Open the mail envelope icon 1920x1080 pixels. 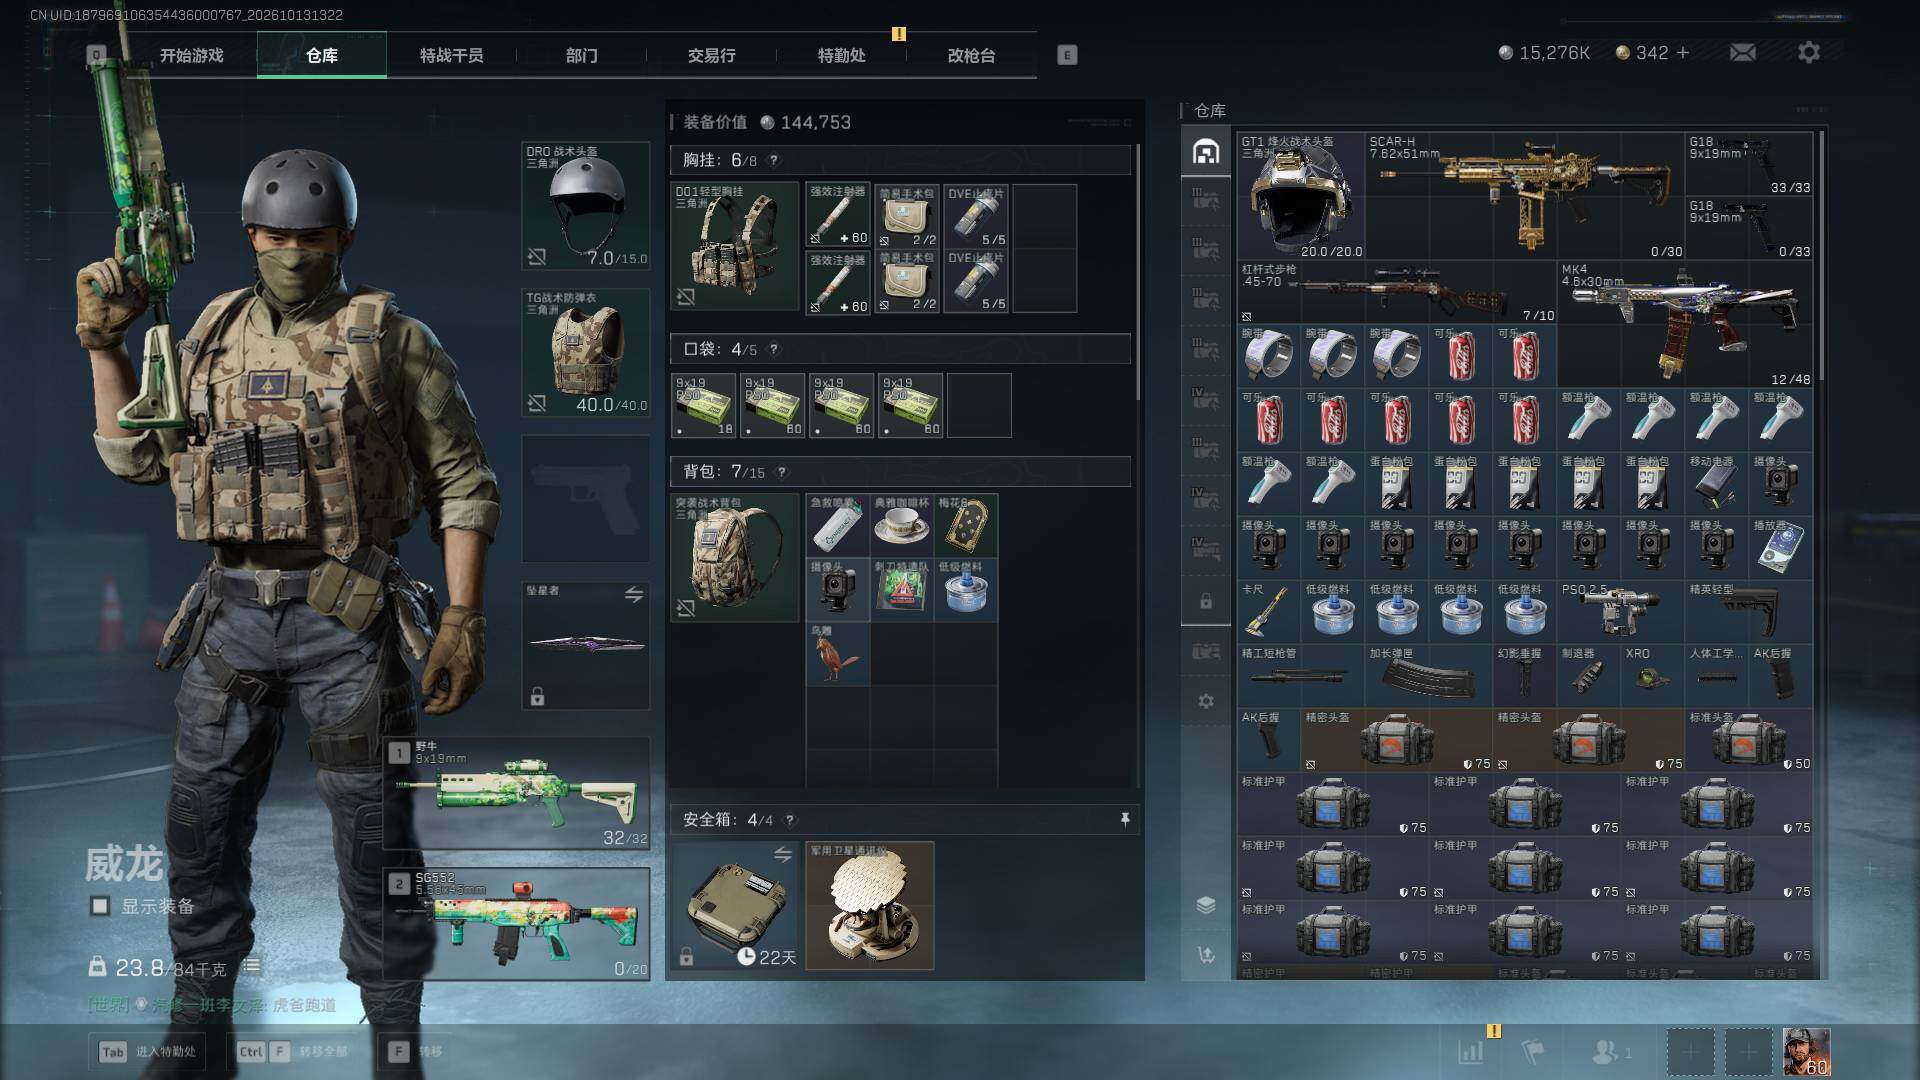[1742, 52]
